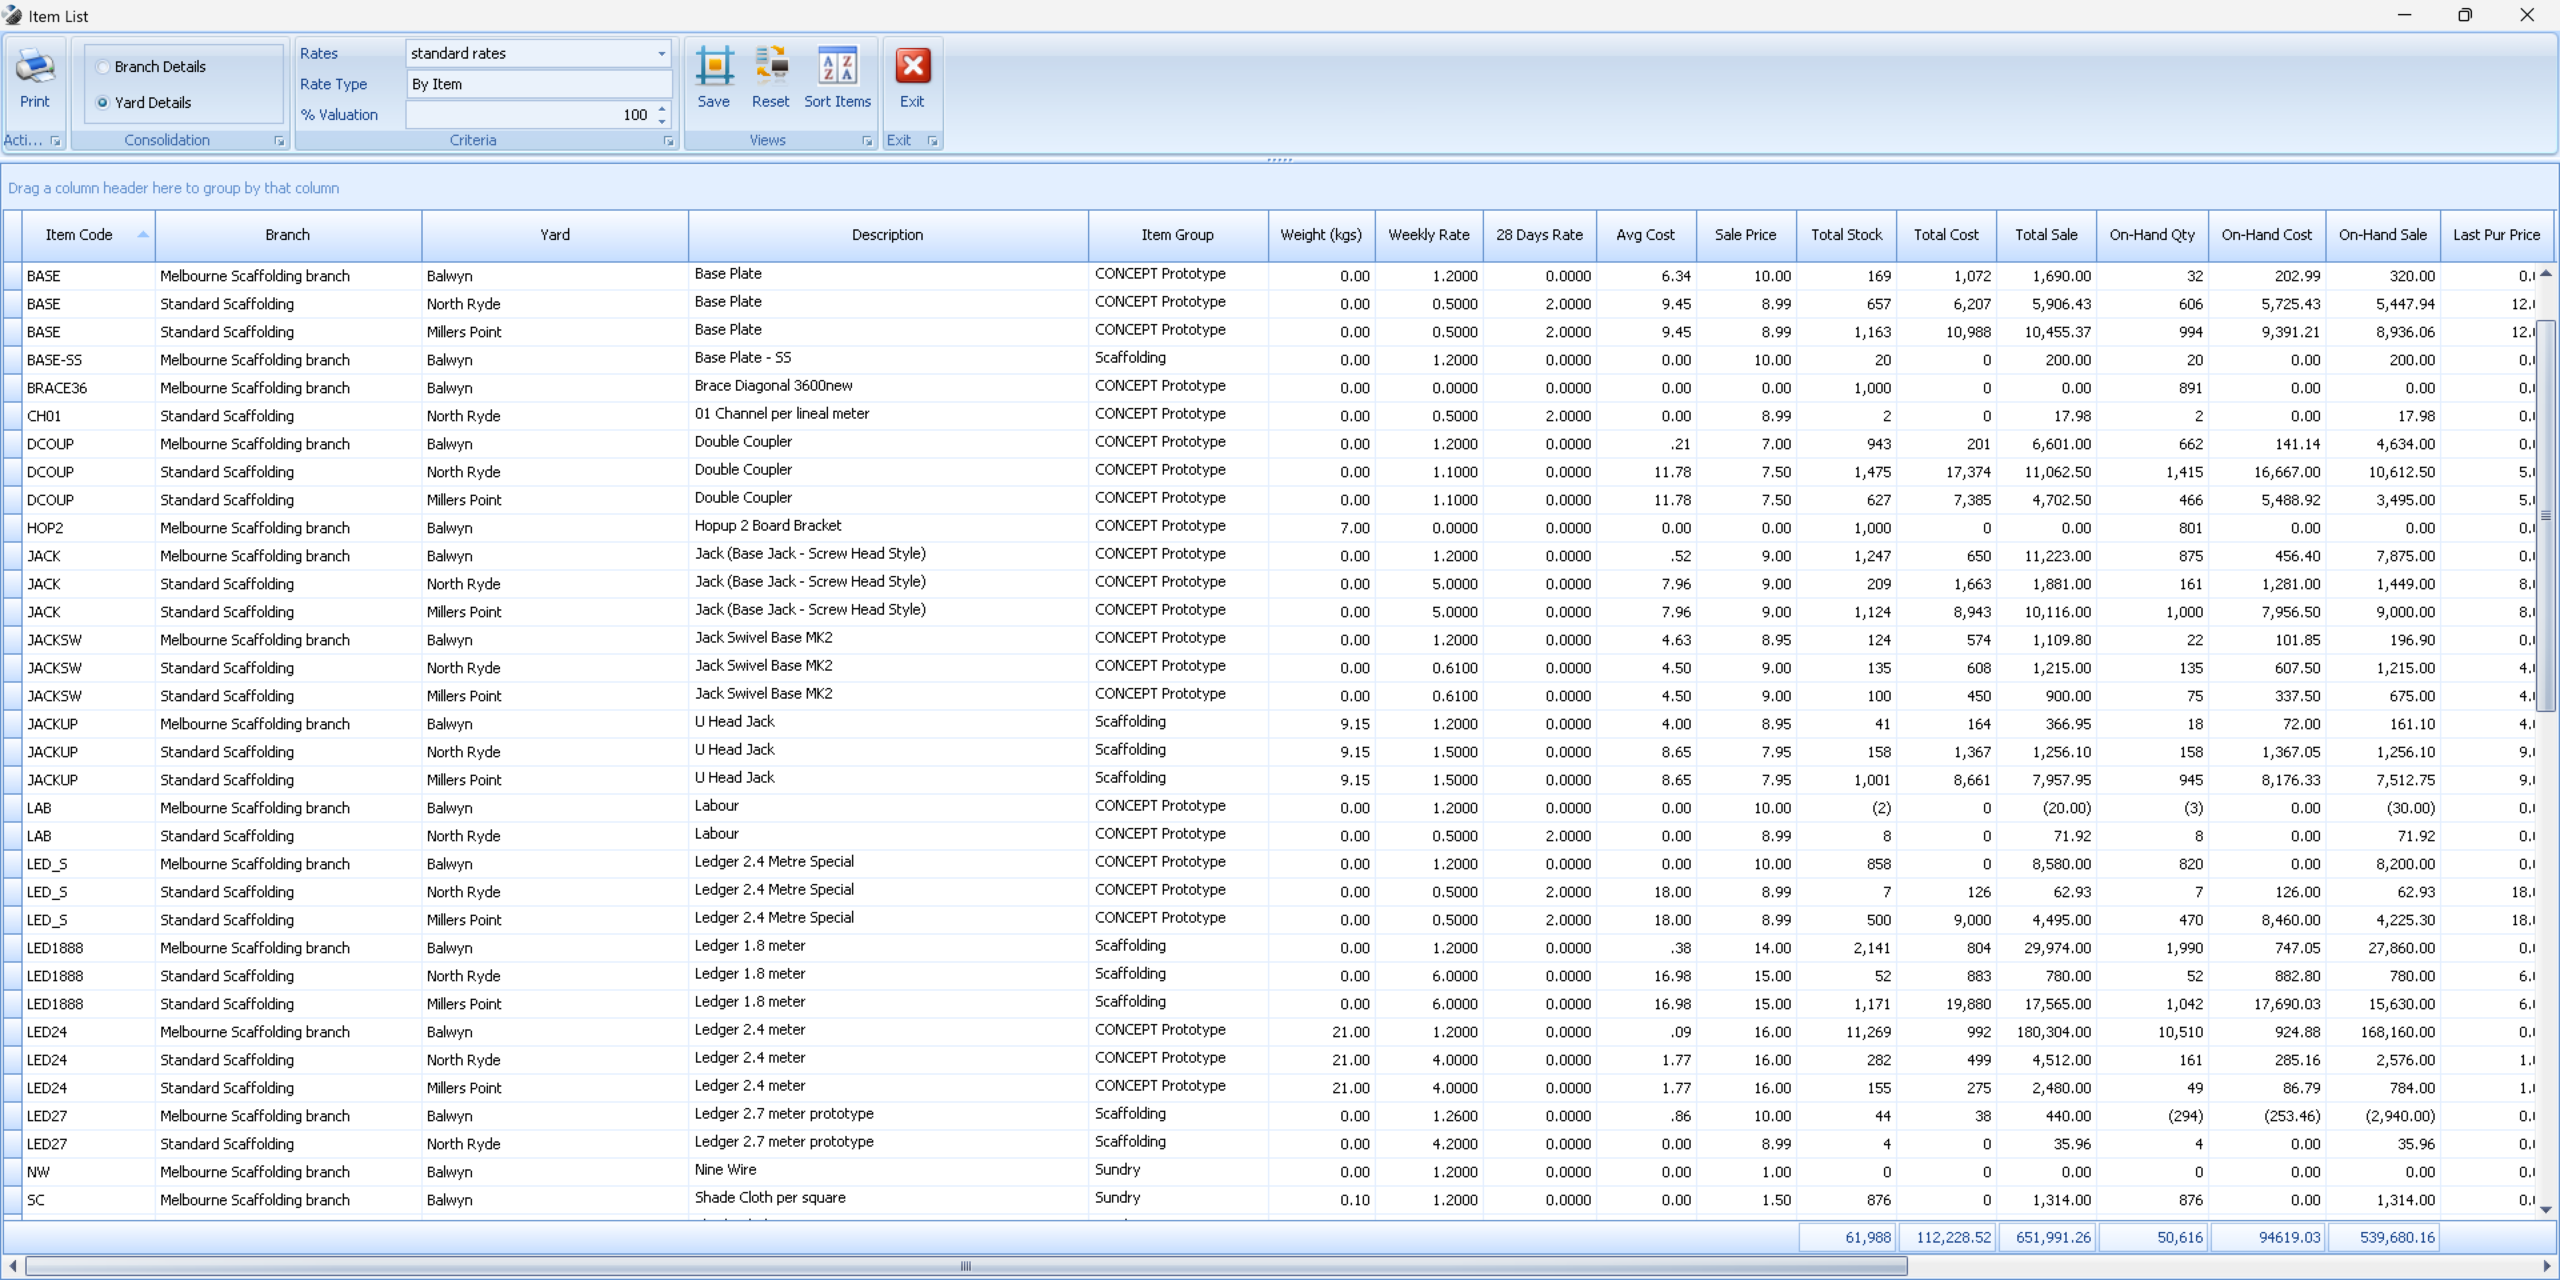Select the Branch Details radio button
2560x1280 pixels.
point(103,67)
